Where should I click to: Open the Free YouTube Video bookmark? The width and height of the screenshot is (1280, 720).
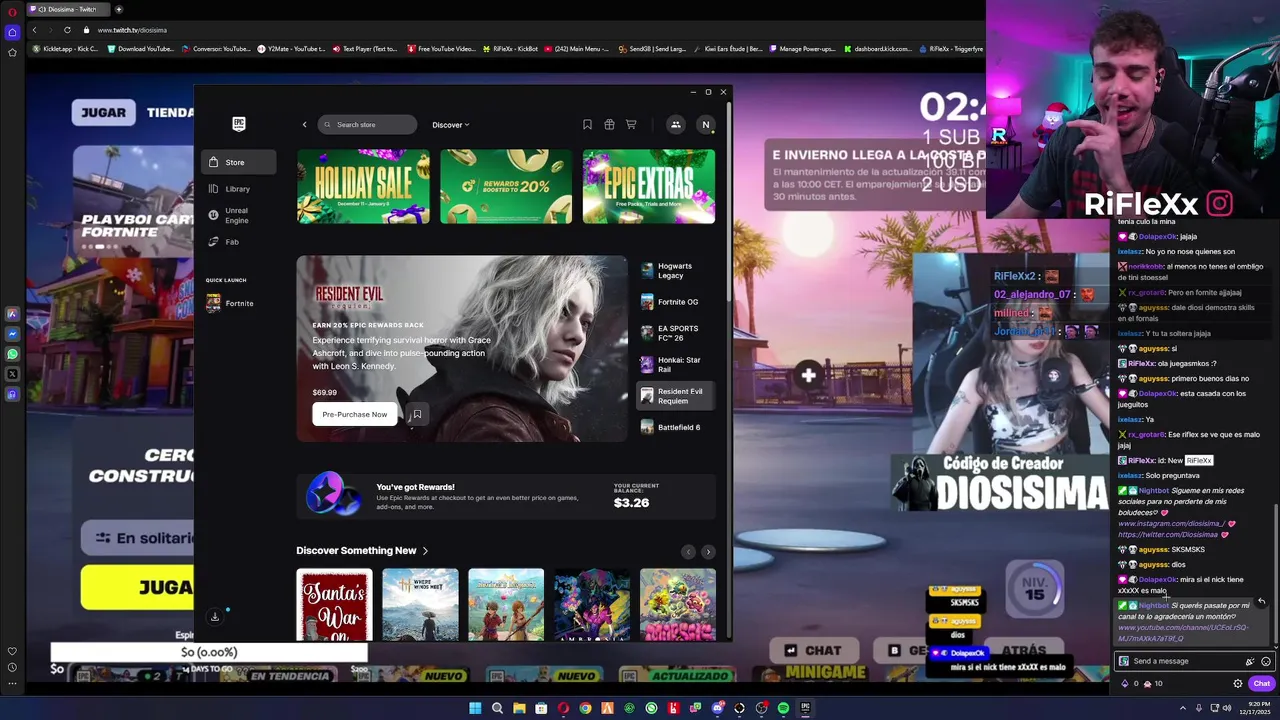click(440, 48)
